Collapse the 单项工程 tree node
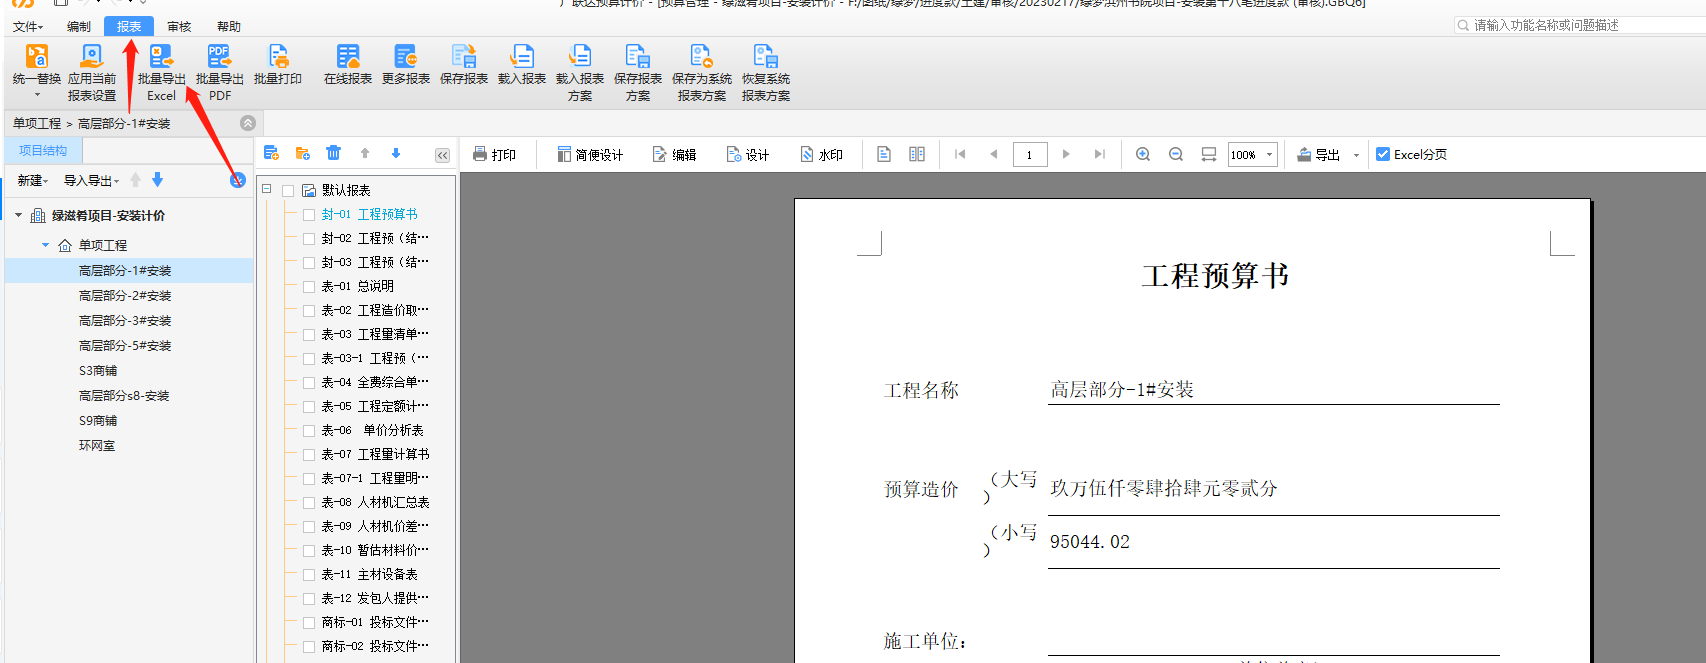1706x663 pixels. click(45, 245)
